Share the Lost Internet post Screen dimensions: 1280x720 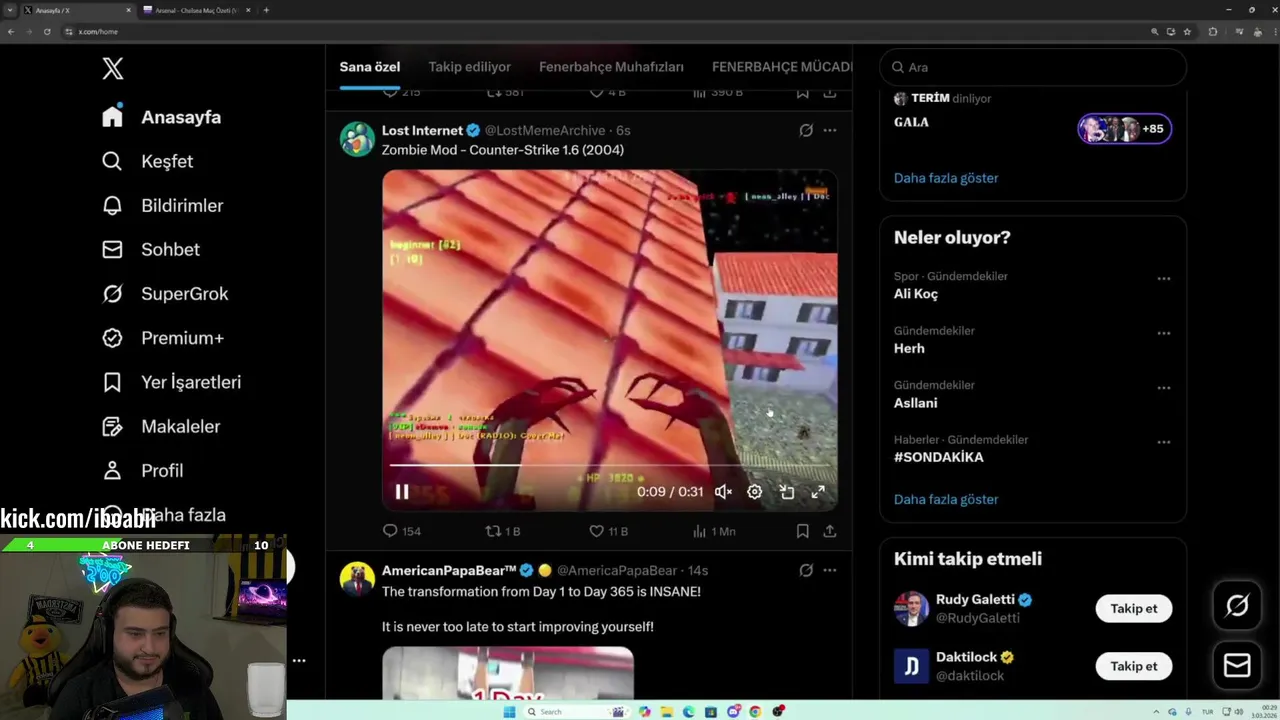(x=829, y=531)
